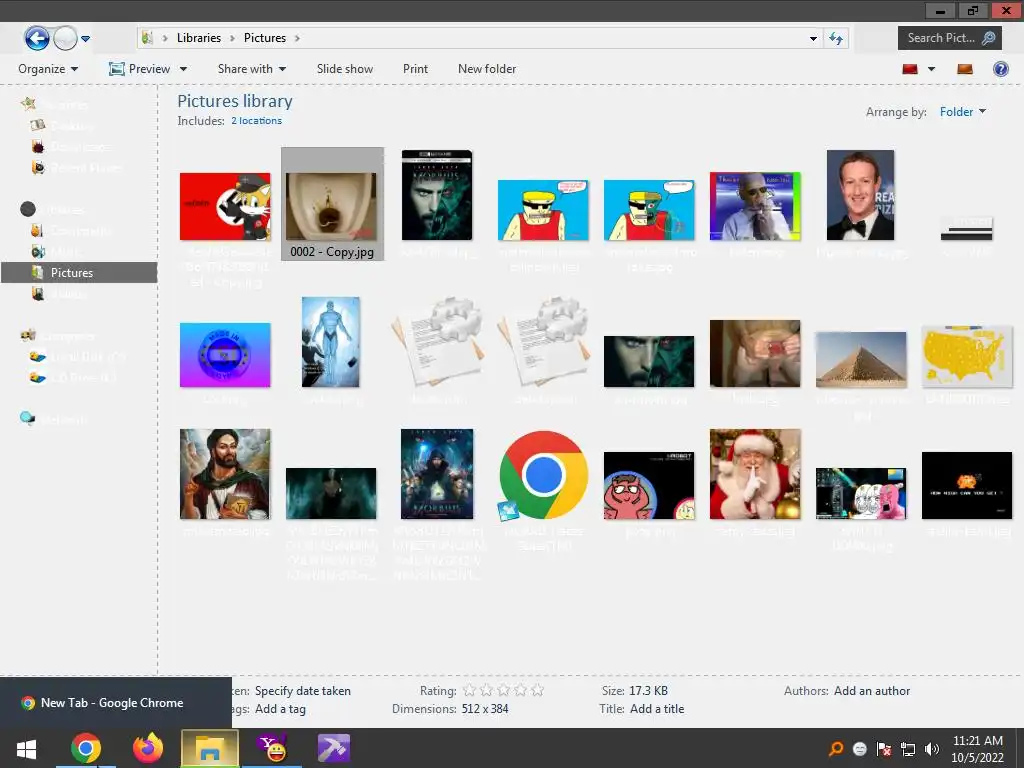Screen dimensions: 1024x768
Task: Open Action Center flag tray icon
Action: pyautogui.click(x=884, y=749)
